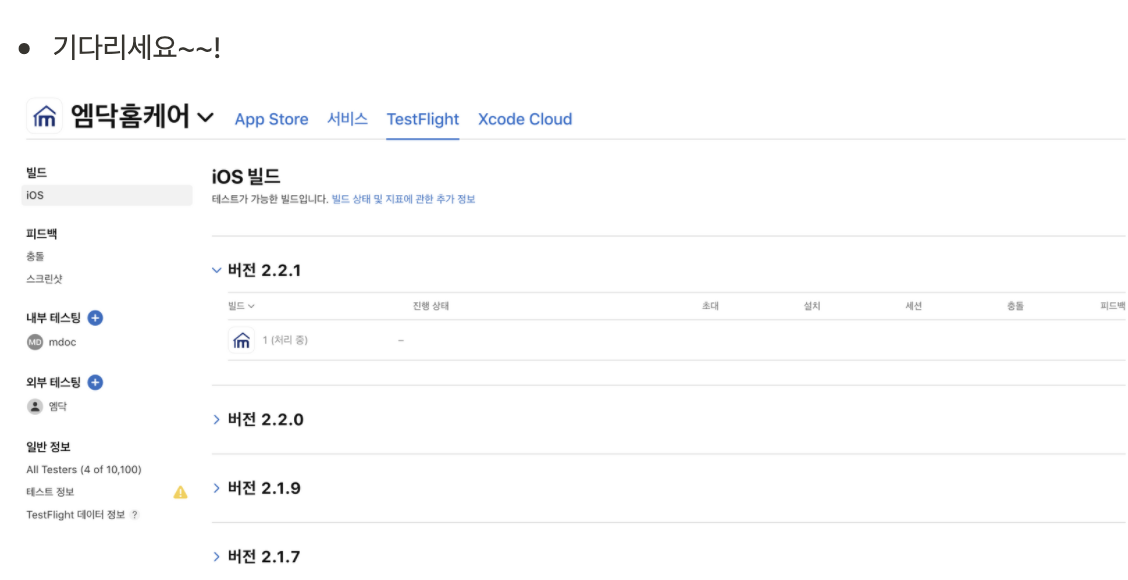This screenshot has height=580, width=1128.
Task: Select the build 1 (처리 중) entry
Action: (285, 340)
